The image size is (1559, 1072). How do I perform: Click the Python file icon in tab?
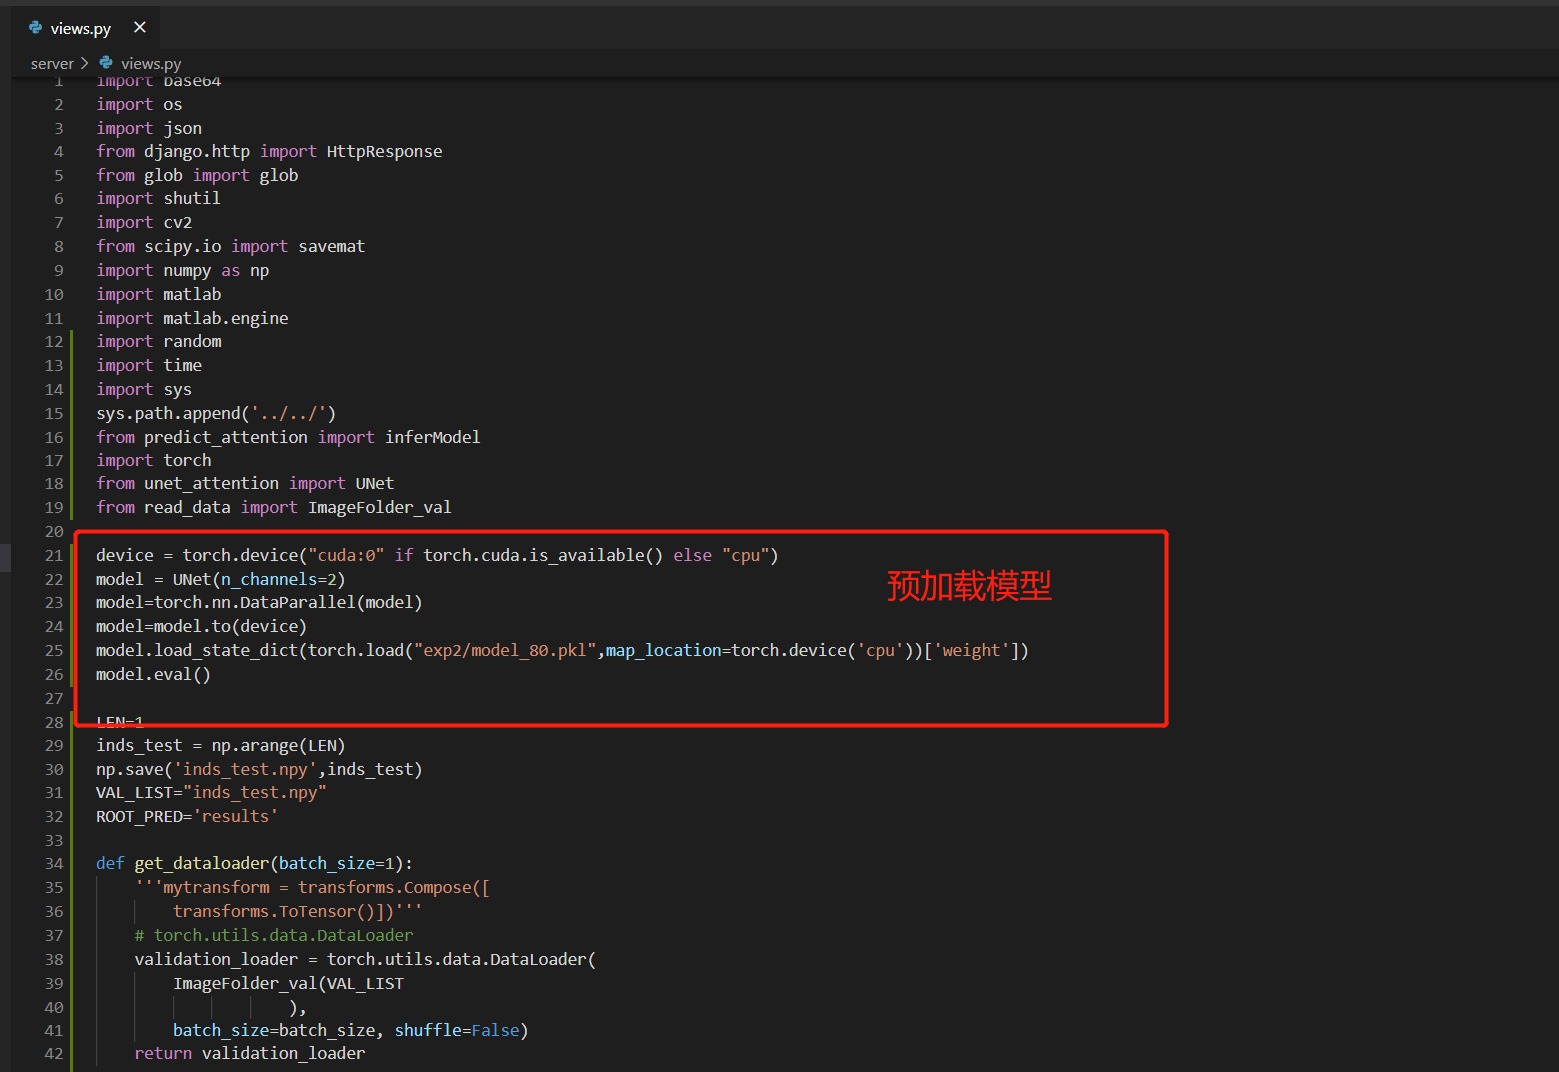tap(36, 28)
